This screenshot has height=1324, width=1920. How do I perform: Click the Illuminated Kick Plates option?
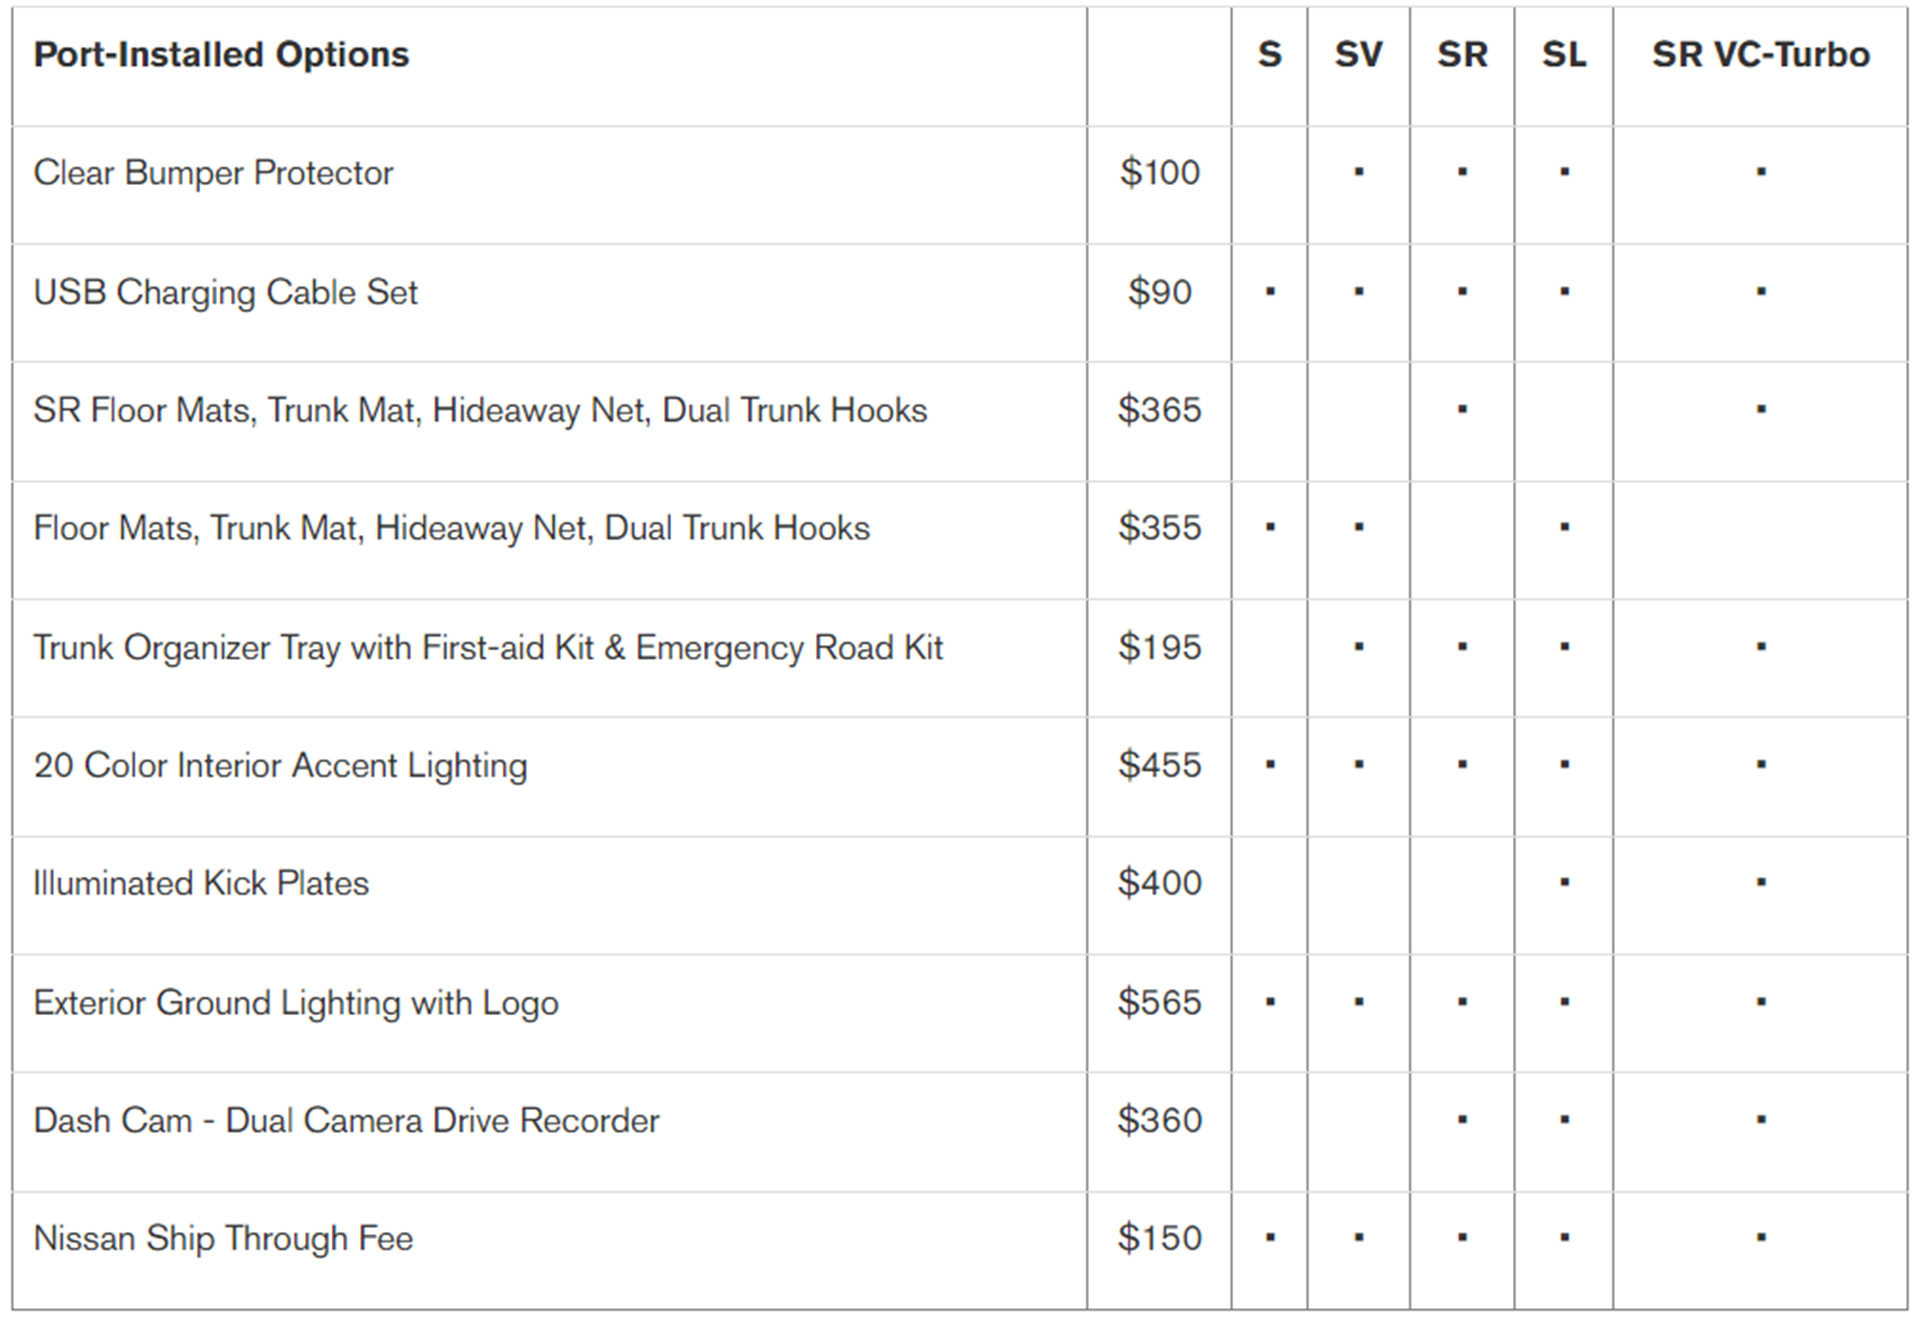click(x=201, y=883)
